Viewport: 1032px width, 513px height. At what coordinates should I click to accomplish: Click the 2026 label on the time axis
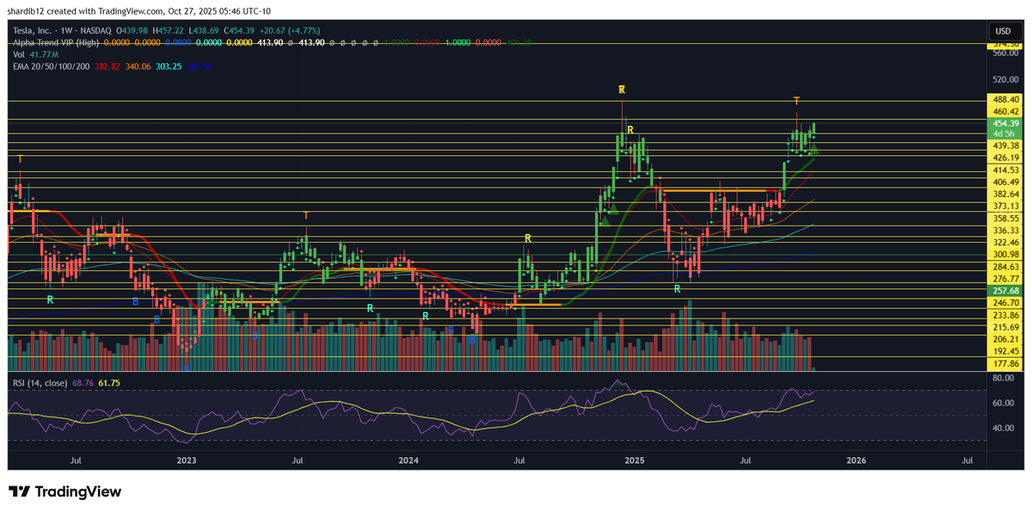coord(856,461)
